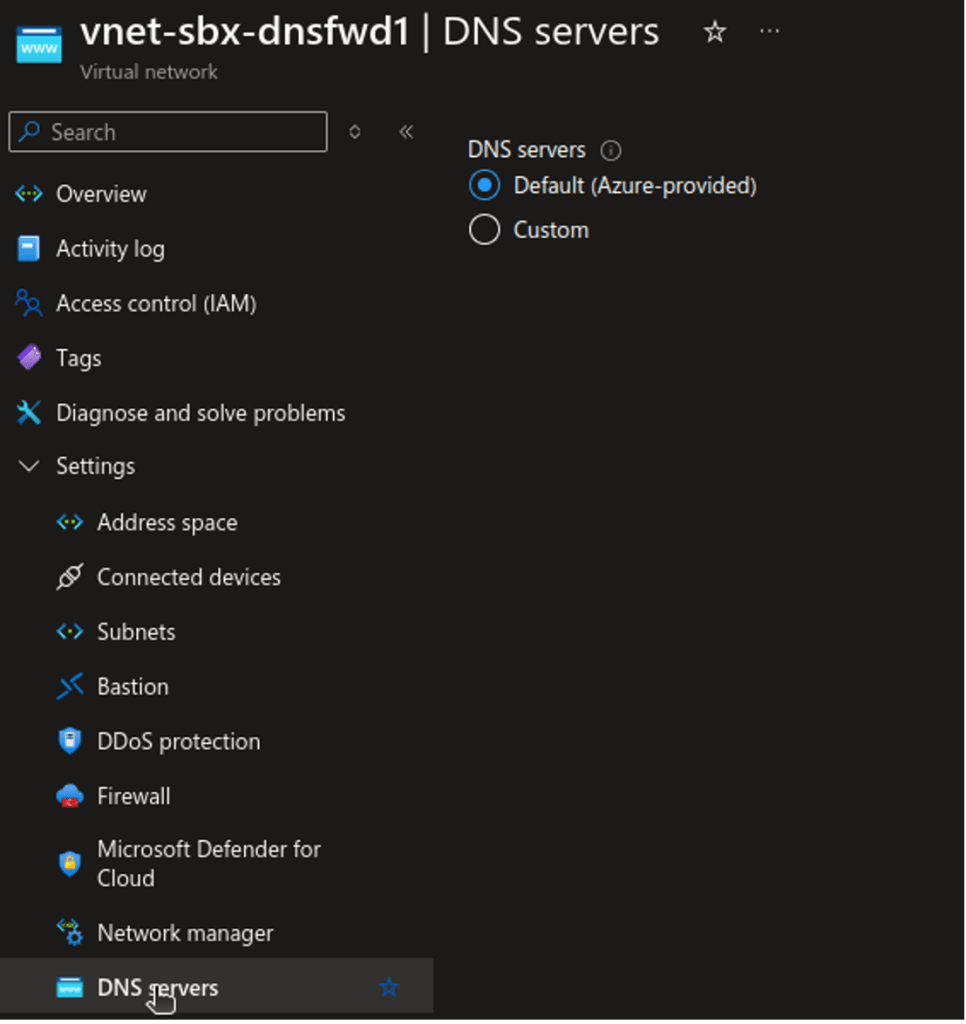
Task: Select Default (Azure-provided) DNS servers
Action: tap(483, 185)
